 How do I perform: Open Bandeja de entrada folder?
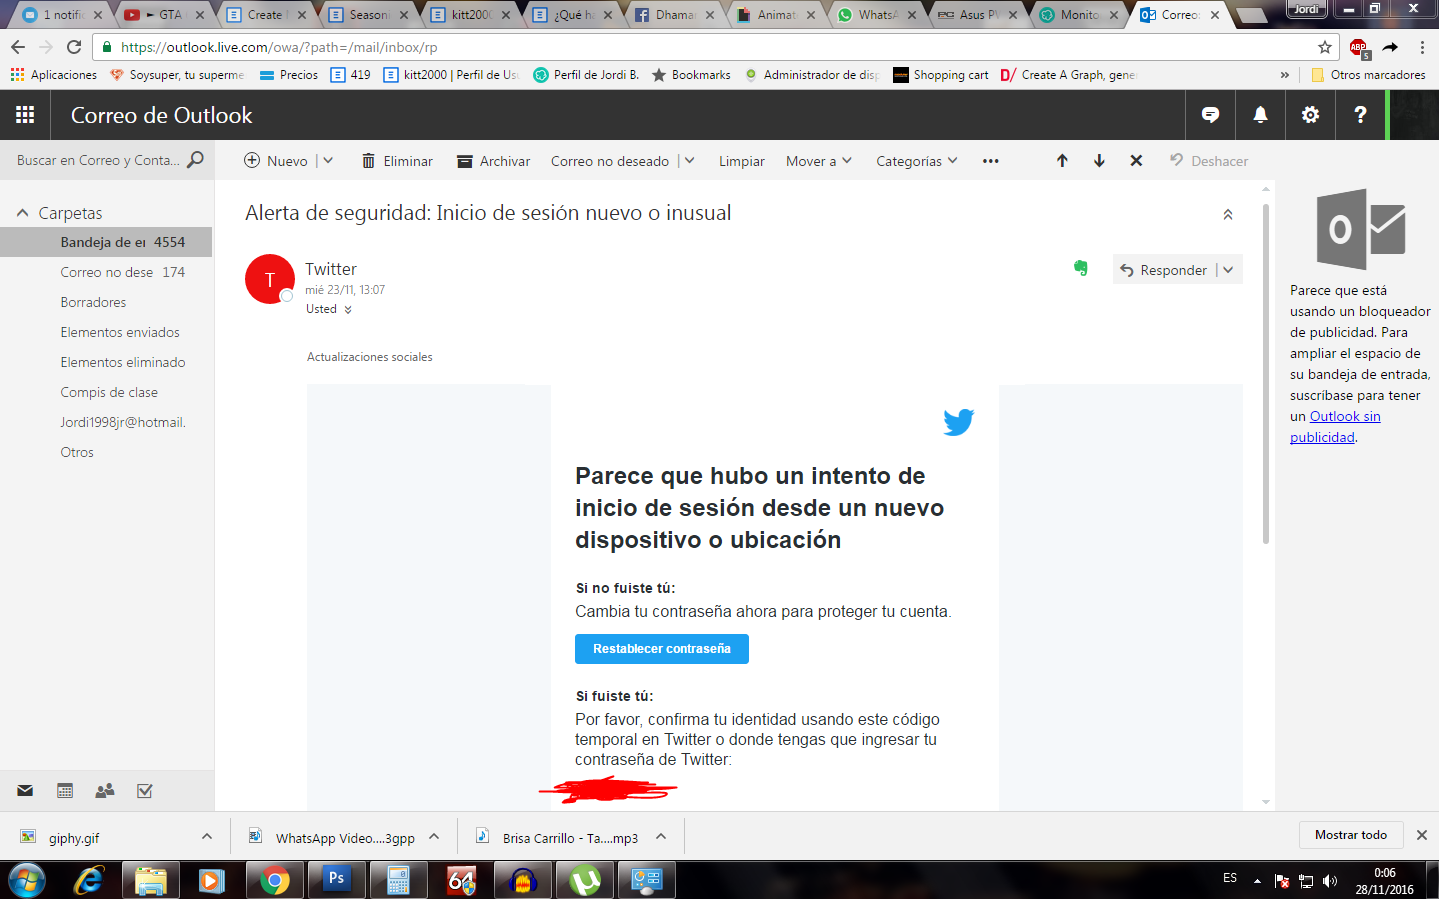(x=106, y=242)
